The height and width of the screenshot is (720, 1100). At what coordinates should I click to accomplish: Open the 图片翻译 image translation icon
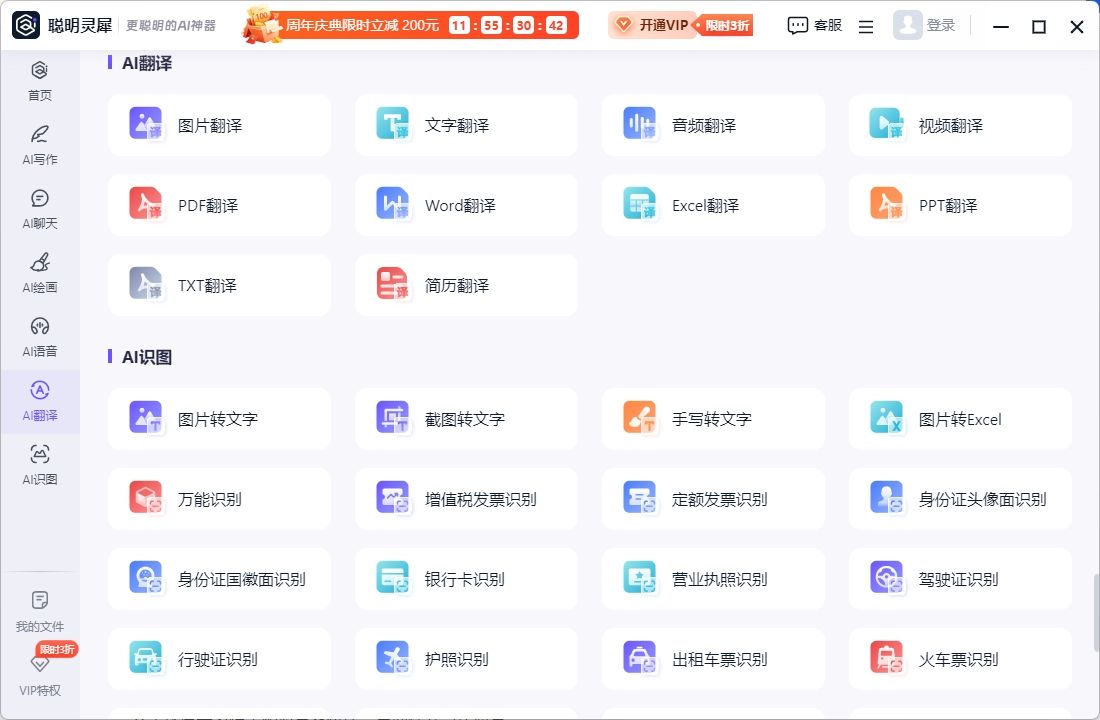(x=146, y=124)
